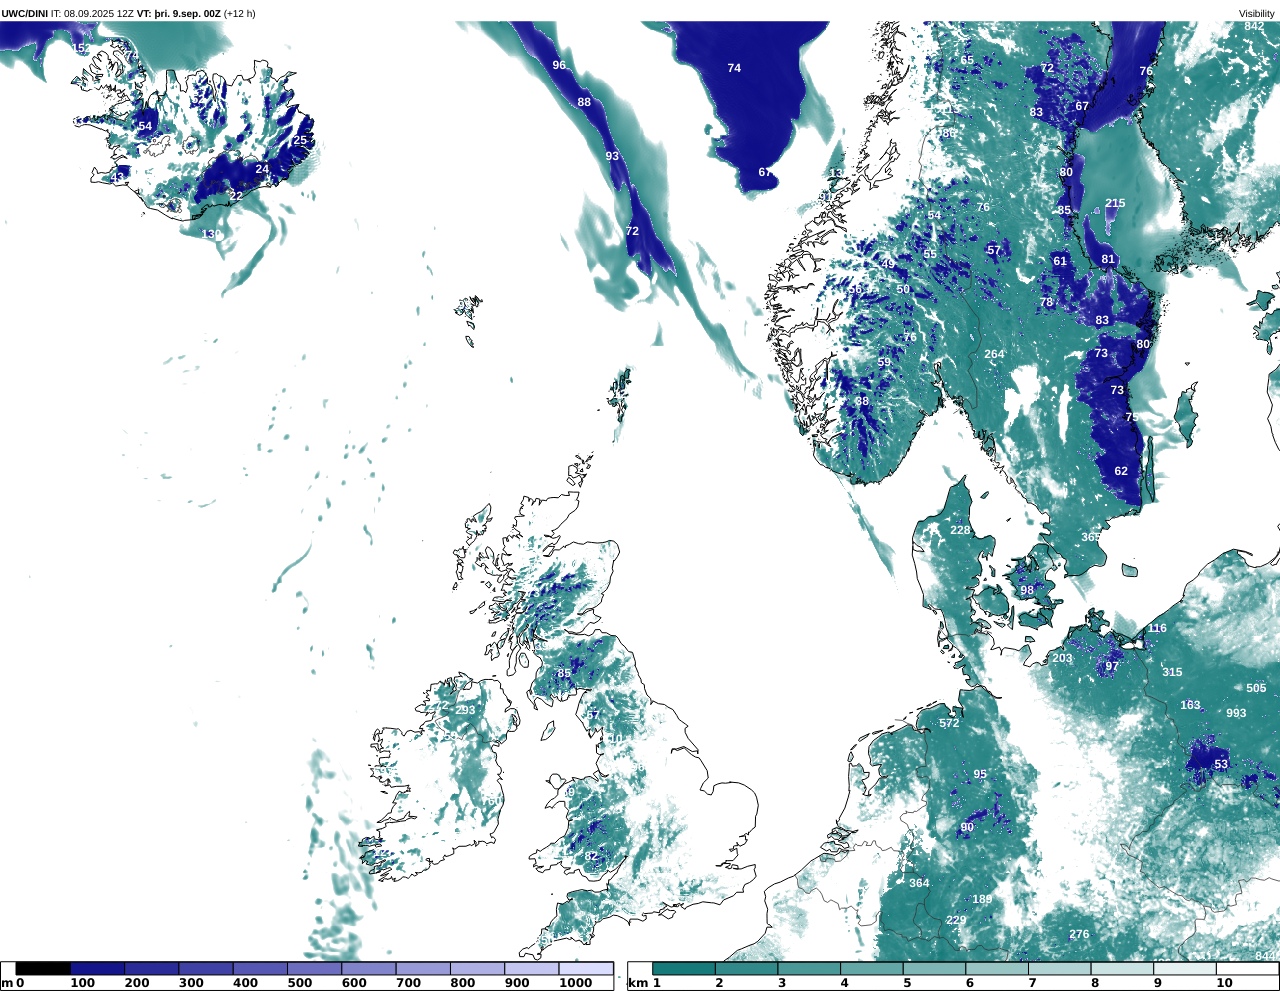Click the '62' value in southern Sweden
1280x991 pixels.
click(x=1121, y=471)
